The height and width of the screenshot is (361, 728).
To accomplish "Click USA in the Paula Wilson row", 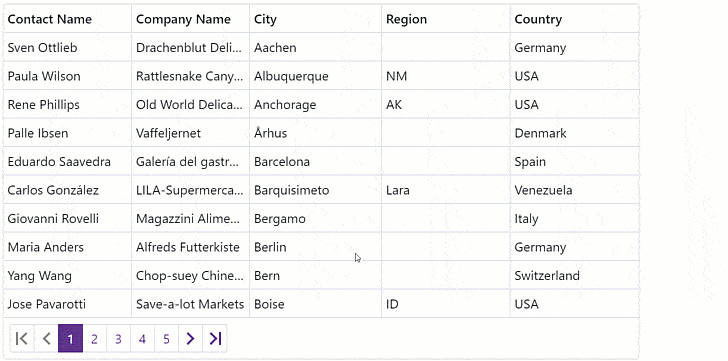I will click(x=574, y=76).
